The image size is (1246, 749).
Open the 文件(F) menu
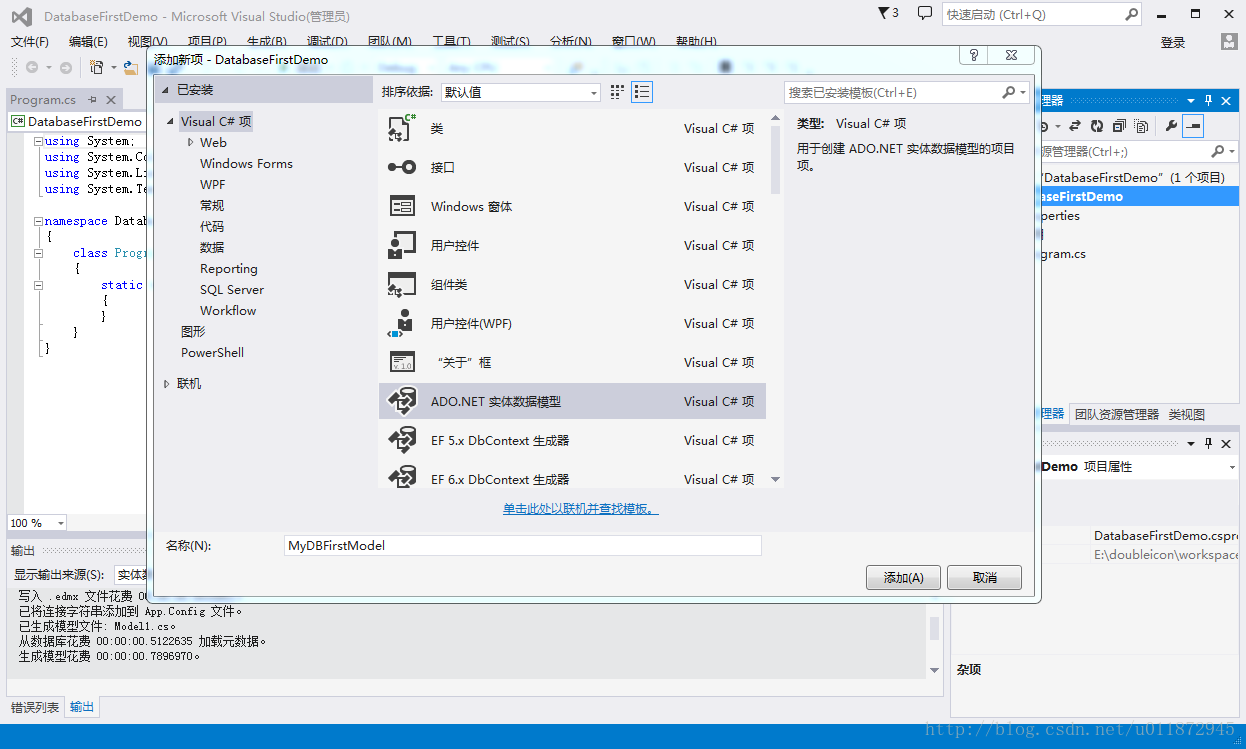(30, 42)
